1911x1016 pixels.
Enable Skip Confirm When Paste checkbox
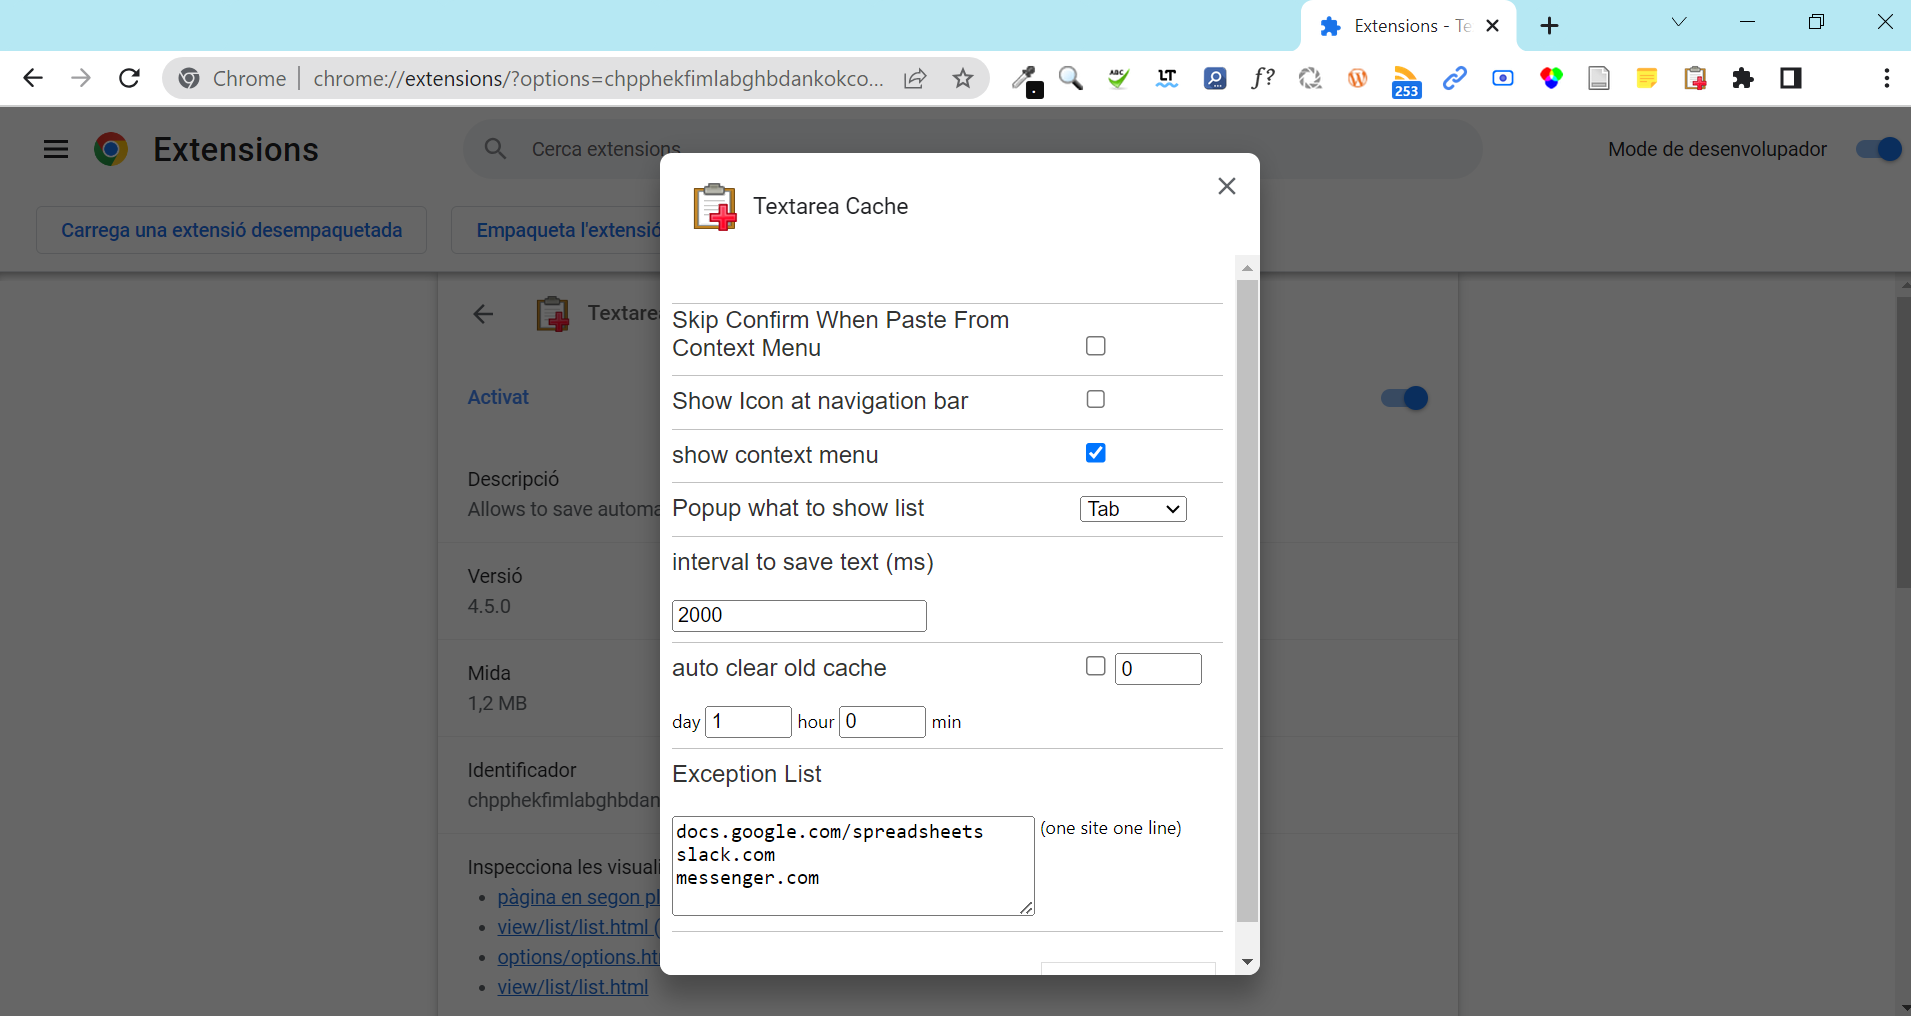pos(1095,346)
